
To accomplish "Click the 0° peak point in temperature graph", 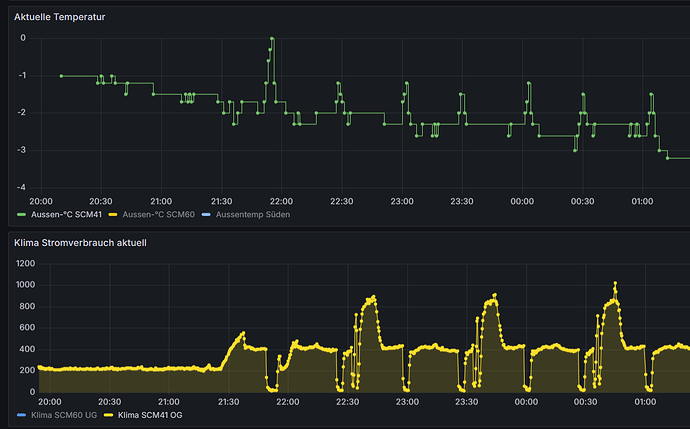I will (x=271, y=39).
